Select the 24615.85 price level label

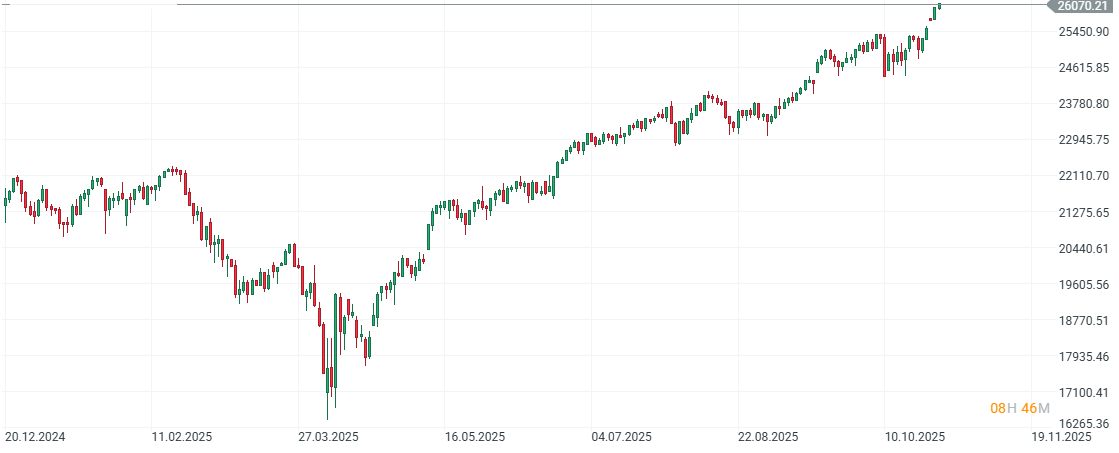pos(1084,68)
